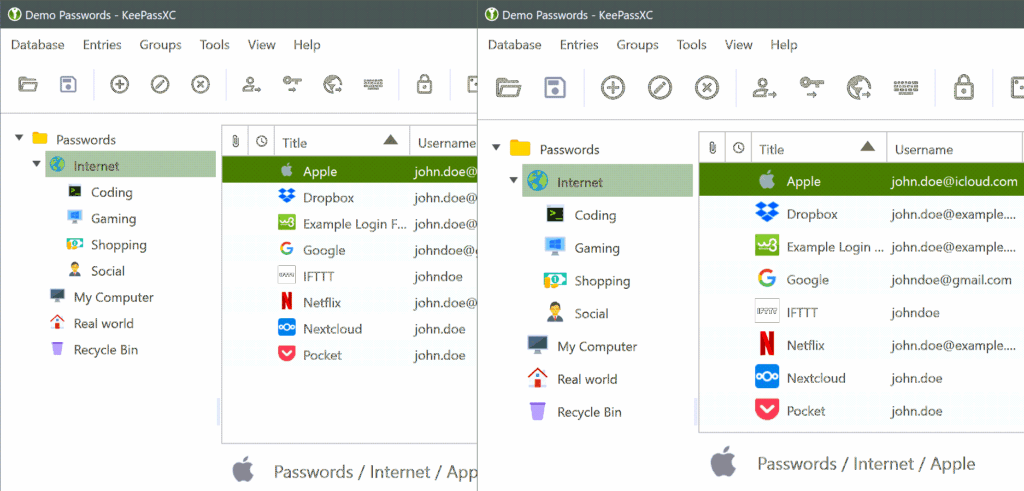Screen dimensions: 1024x491
Task: Collapse Passwords root group in left window
Action: pyautogui.click(x=19, y=138)
